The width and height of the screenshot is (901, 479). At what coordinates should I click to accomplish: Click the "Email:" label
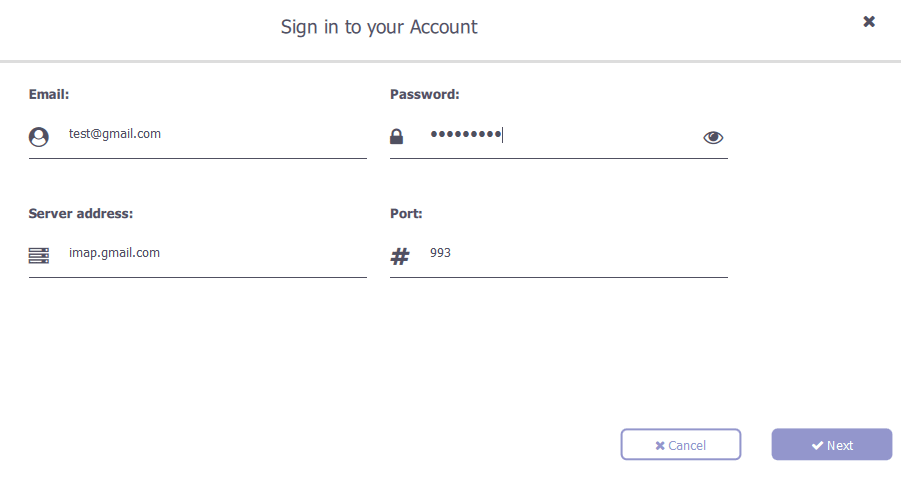pyautogui.click(x=49, y=94)
